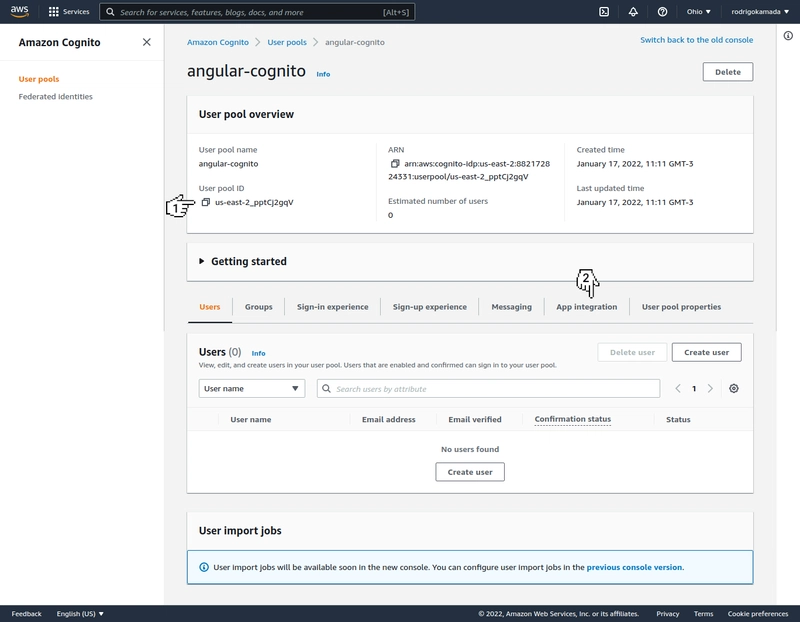The image size is (800, 622).
Task: Go to next page of users
Action: (x=710, y=389)
